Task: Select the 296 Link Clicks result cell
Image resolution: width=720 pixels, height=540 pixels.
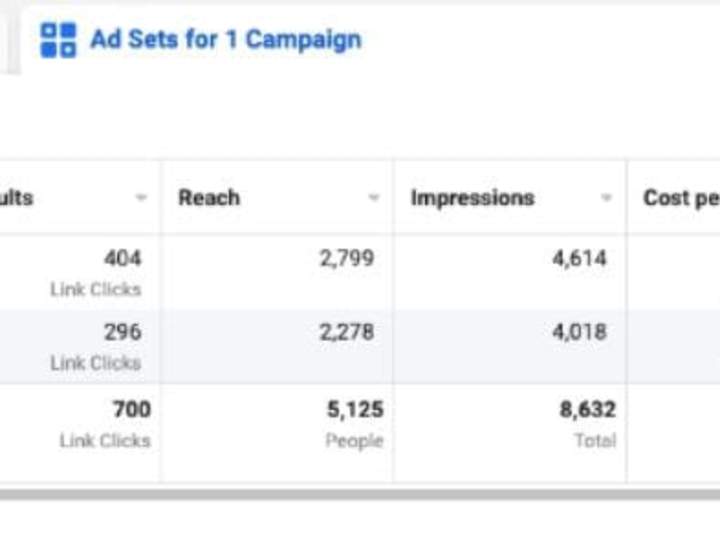Action: point(80,347)
